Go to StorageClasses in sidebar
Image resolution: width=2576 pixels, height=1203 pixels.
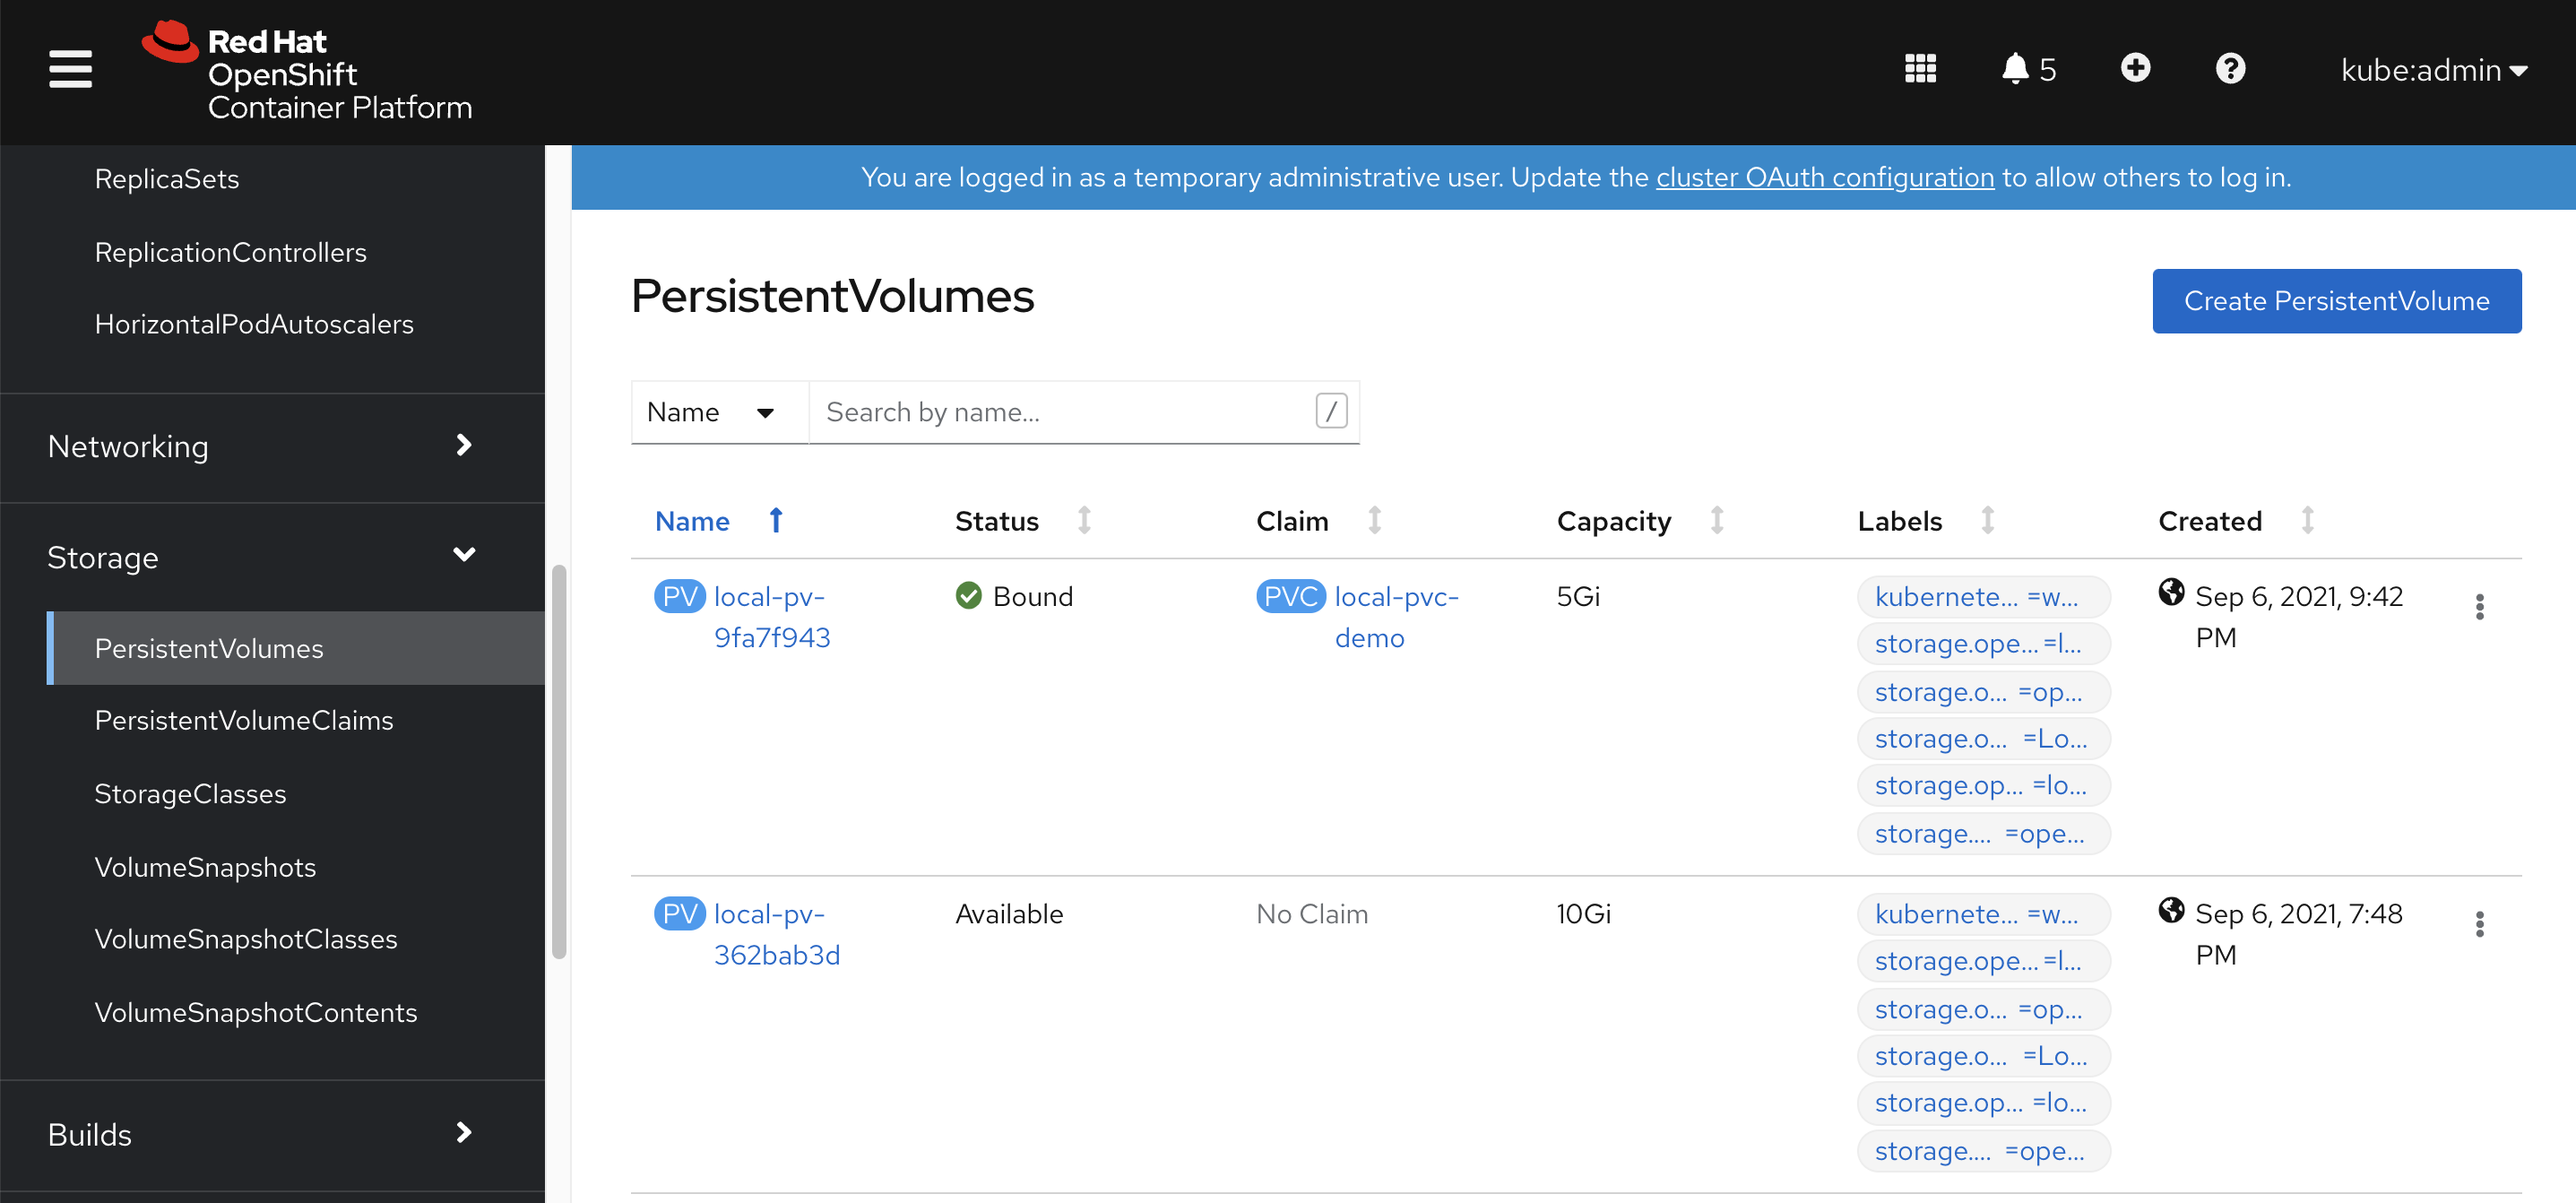[190, 794]
